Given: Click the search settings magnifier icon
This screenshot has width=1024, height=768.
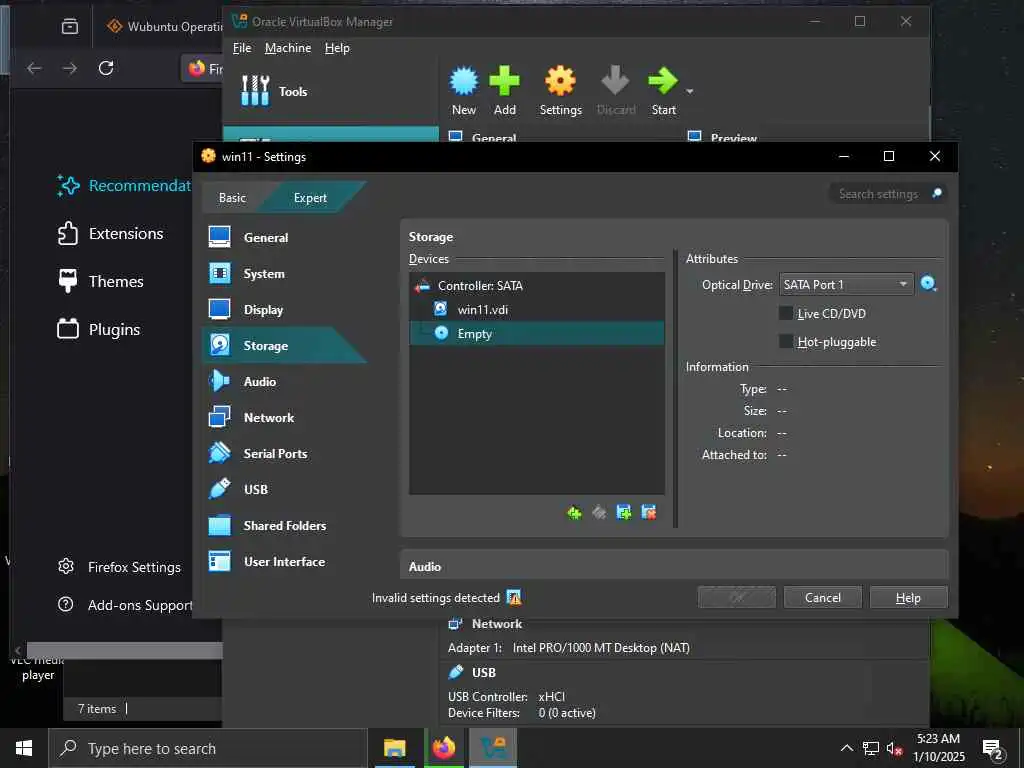Looking at the screenshot, I should tap(936, 193).
